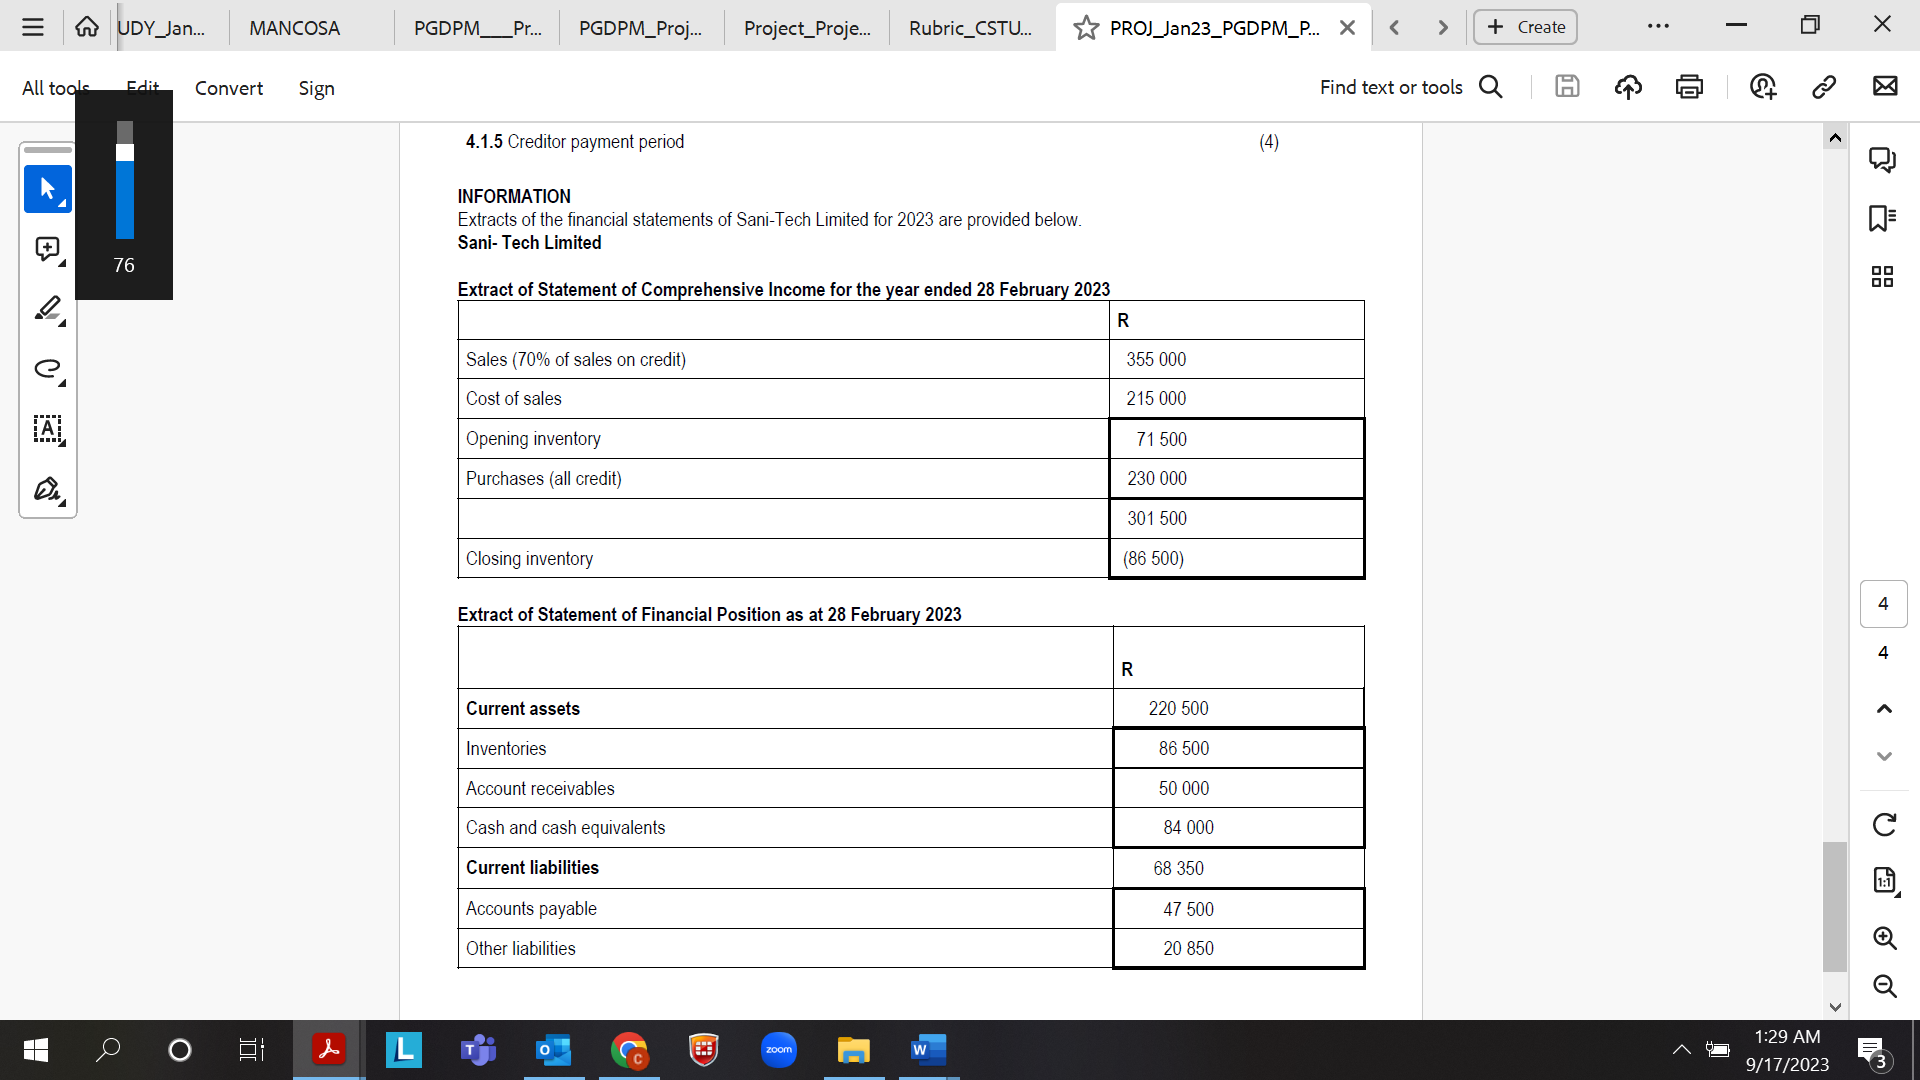1920x1080 pixels.
Task: Print the document with printer icon
Action: (1689, 87)
